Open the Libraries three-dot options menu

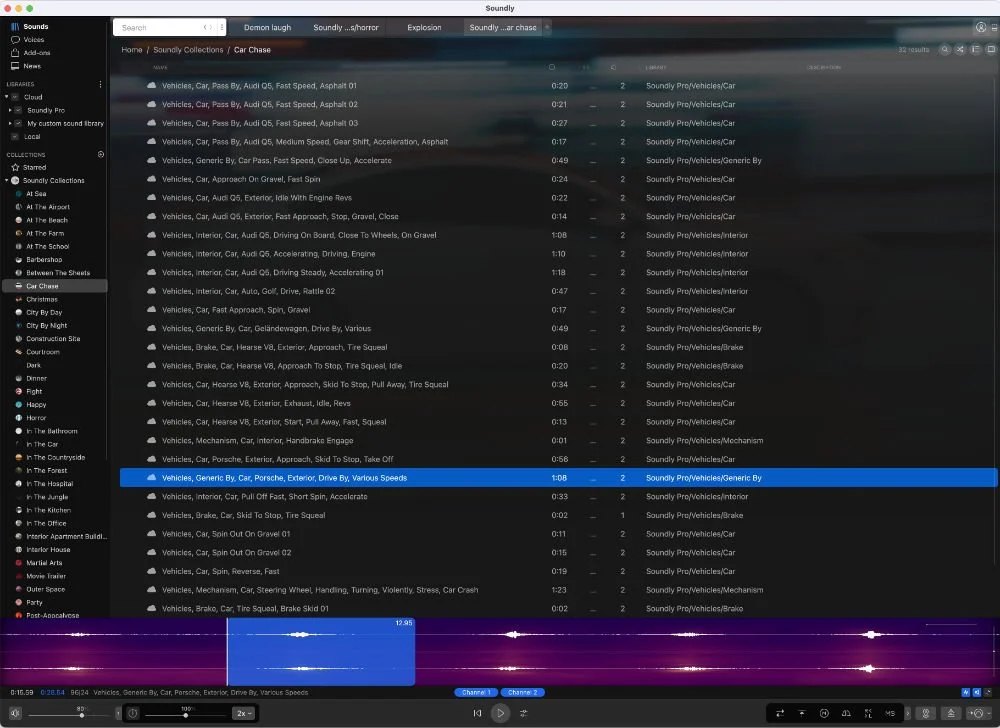pyautogui.click(x=100, y=84)
